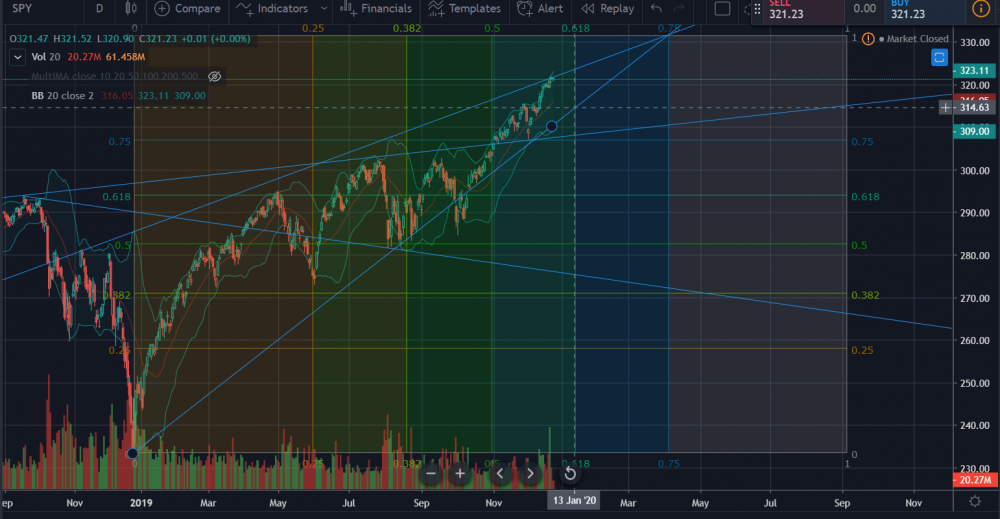
Task: Click the 20.27M volume axis label
Action: [974, 480]
